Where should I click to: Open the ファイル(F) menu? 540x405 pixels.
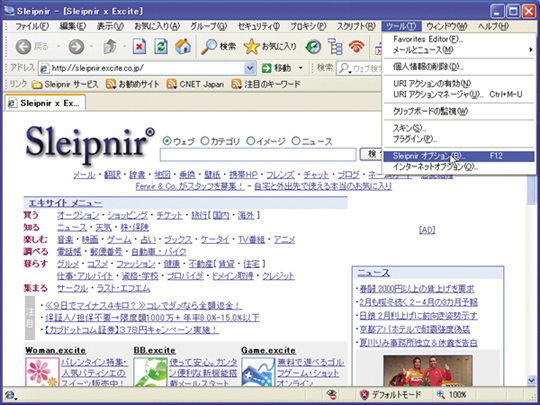(32, 26)
